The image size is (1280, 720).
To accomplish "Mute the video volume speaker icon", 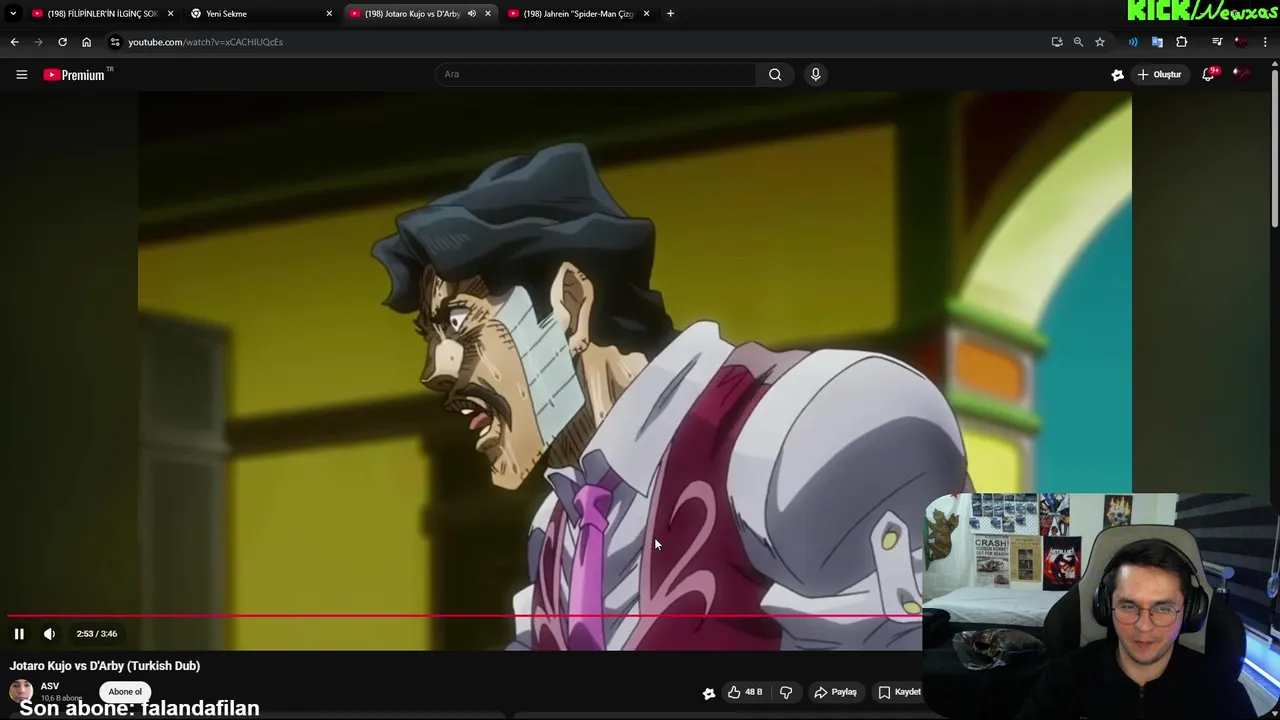I will (49, 634).
